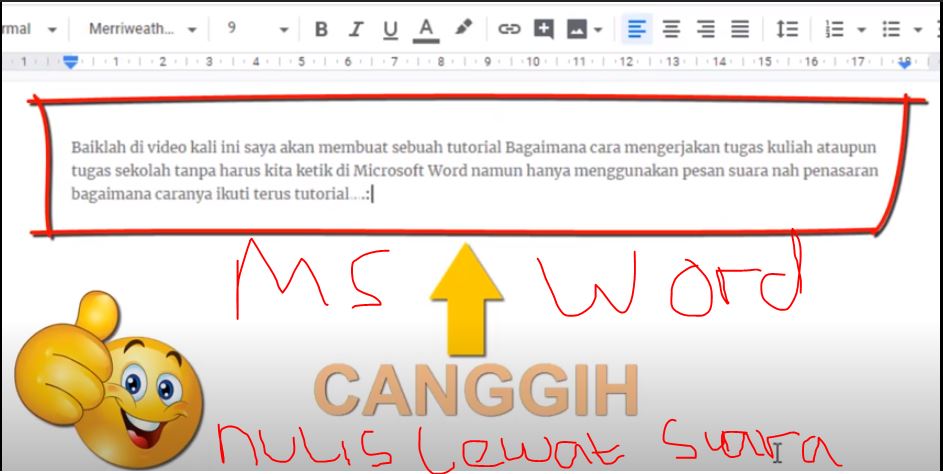The height and width of the screenshot is (474, 943).
Task: Click the word 'penasaran' in the document
Action: (843, 171)
